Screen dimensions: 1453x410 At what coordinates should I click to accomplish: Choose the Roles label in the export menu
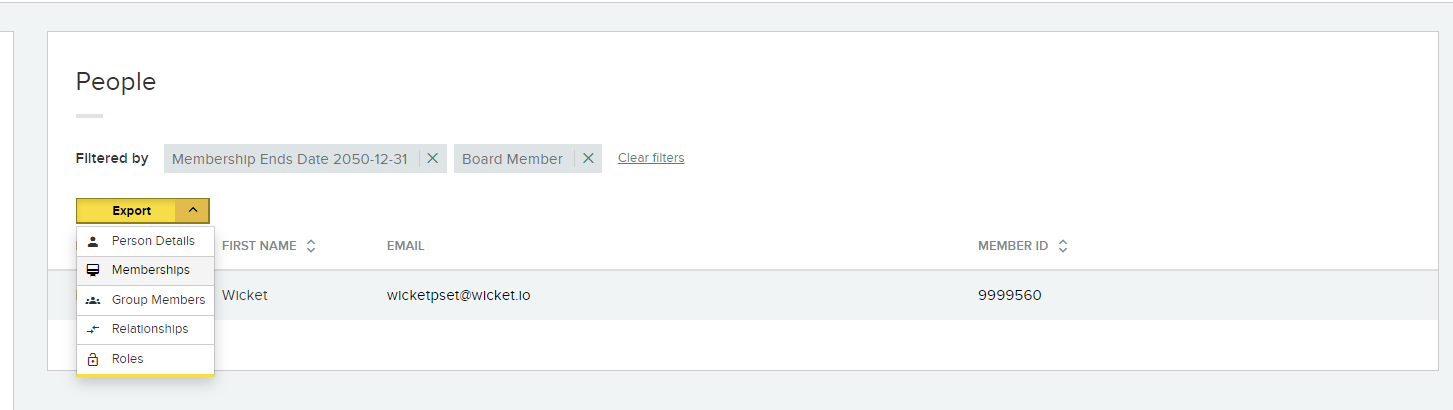(x=128, y=359)
